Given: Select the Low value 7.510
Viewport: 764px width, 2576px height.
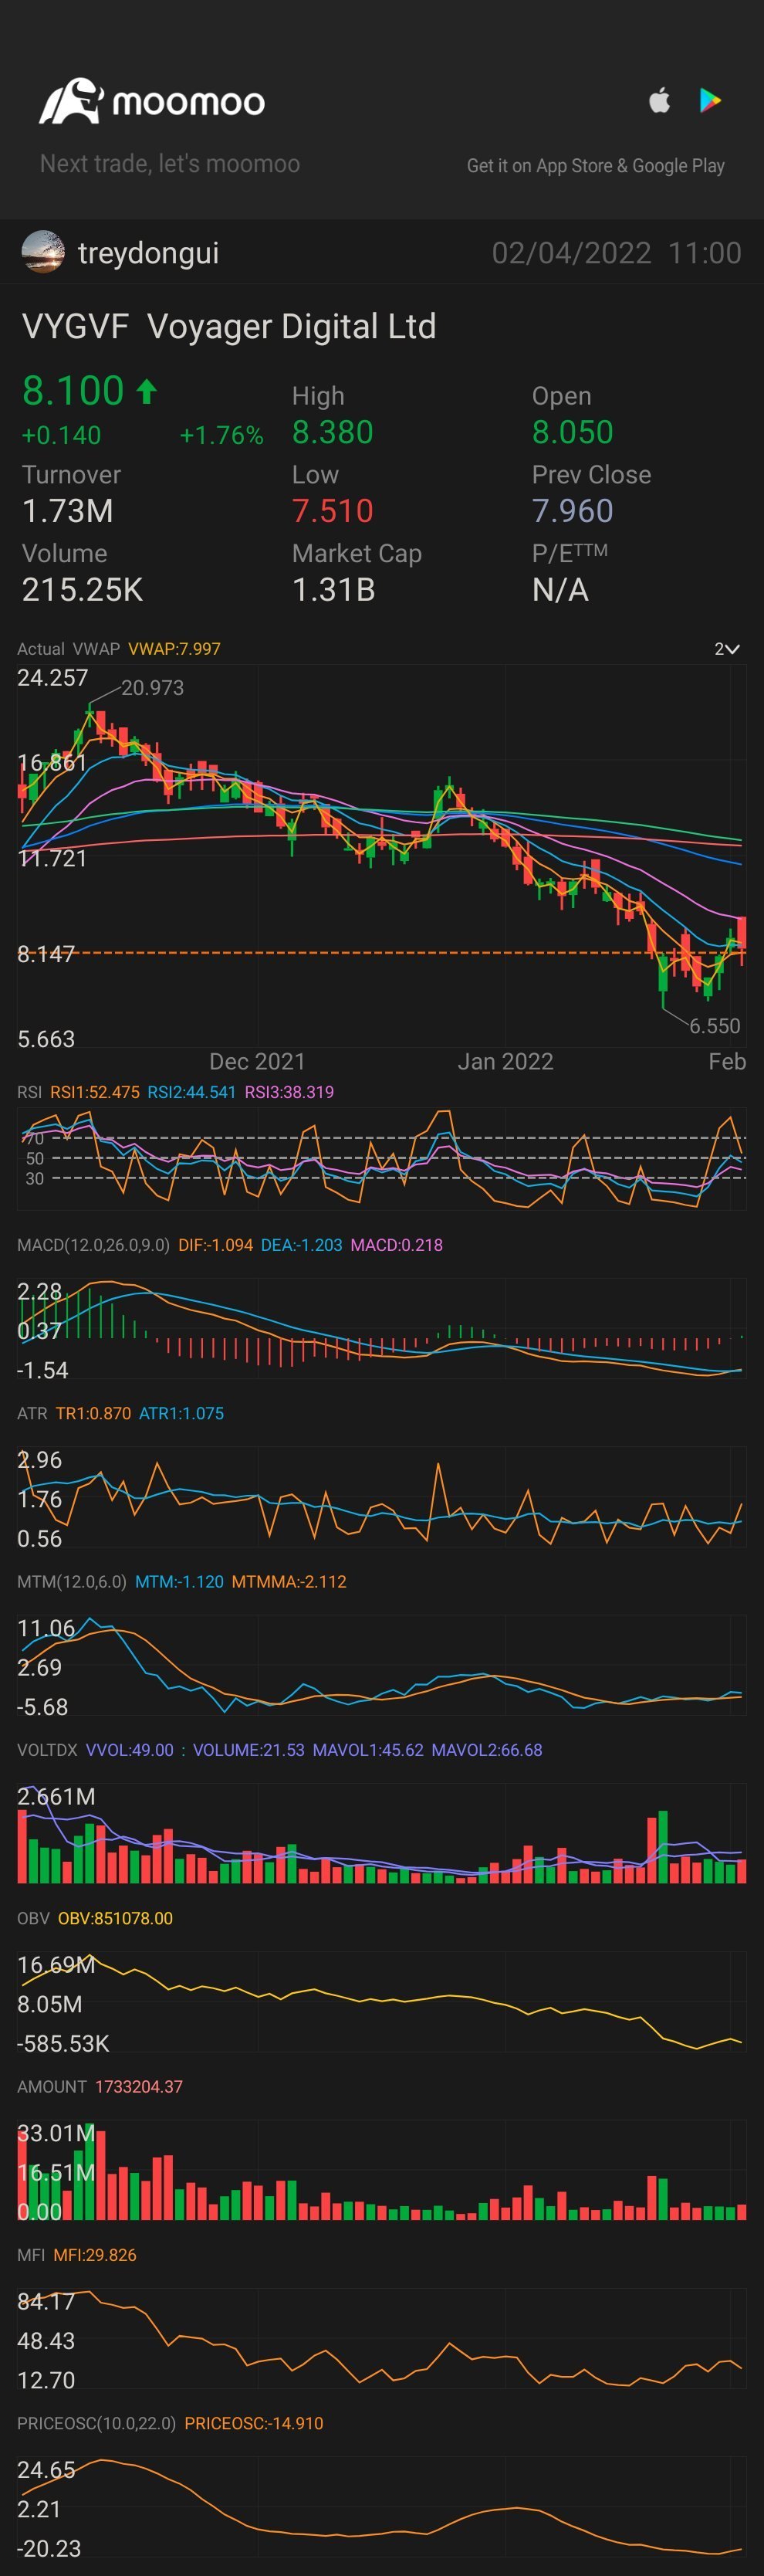Looking at the screenshot, I should [332, 511].
